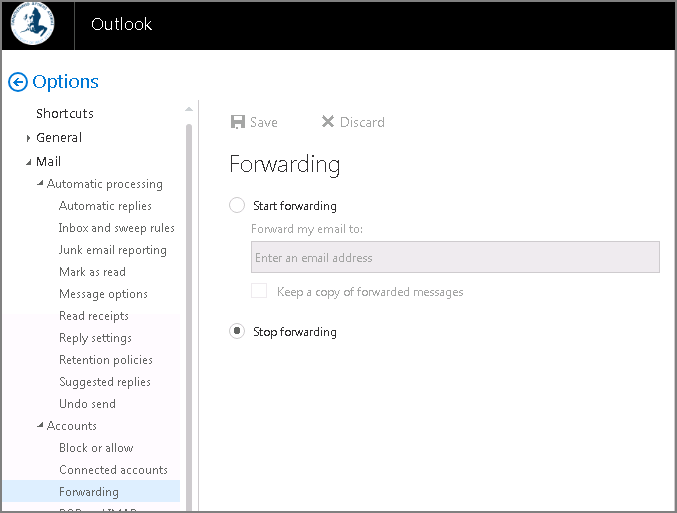
Task: Collapse the Automatic processing arrow
Action: point(40,184)
